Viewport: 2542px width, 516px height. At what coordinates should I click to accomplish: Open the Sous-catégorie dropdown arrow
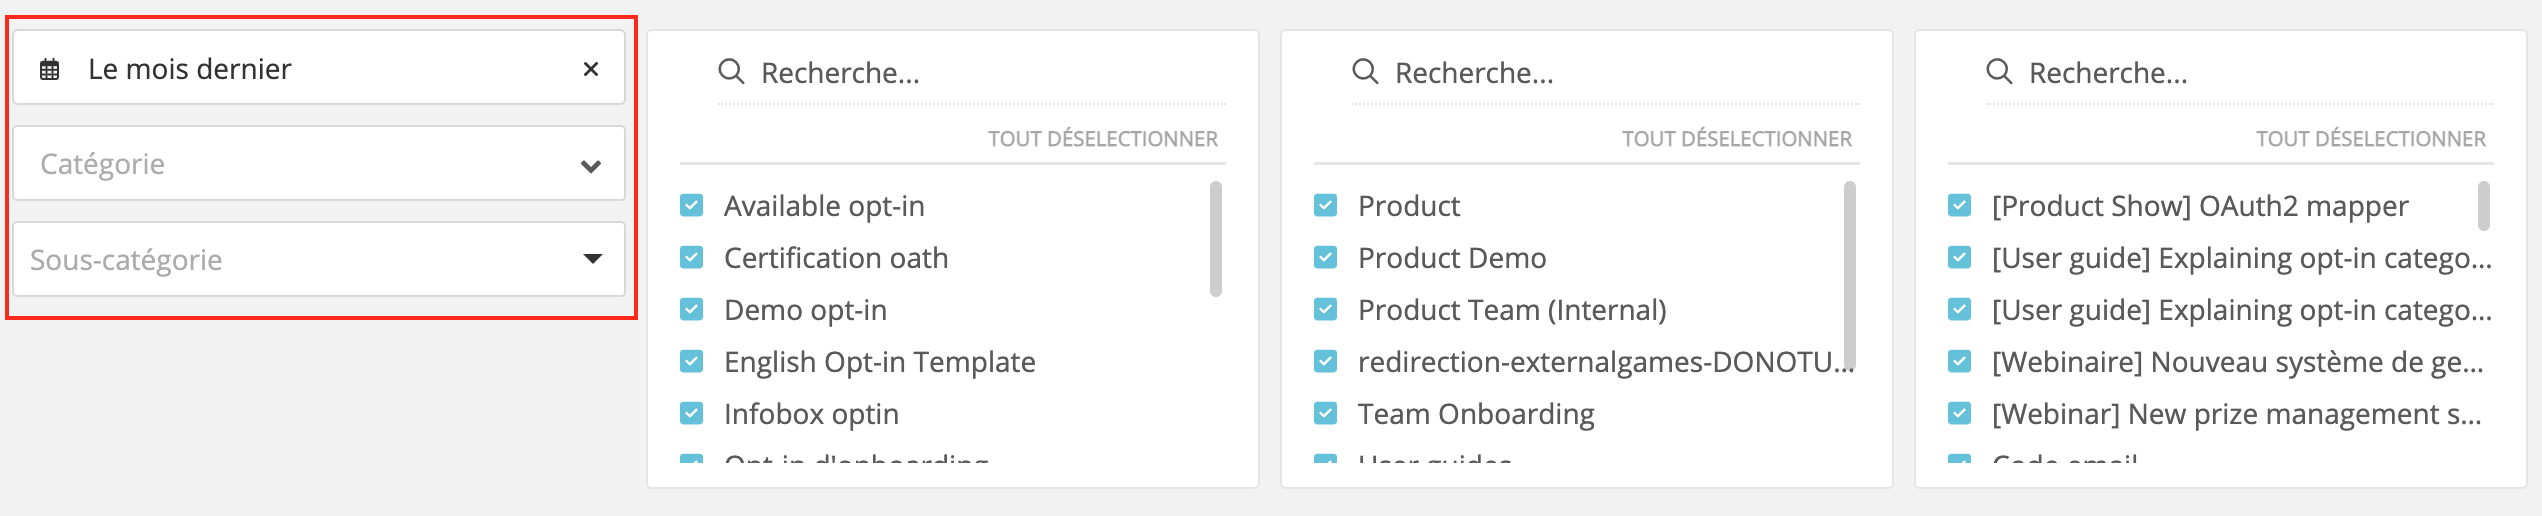click(x=592, y=260)
